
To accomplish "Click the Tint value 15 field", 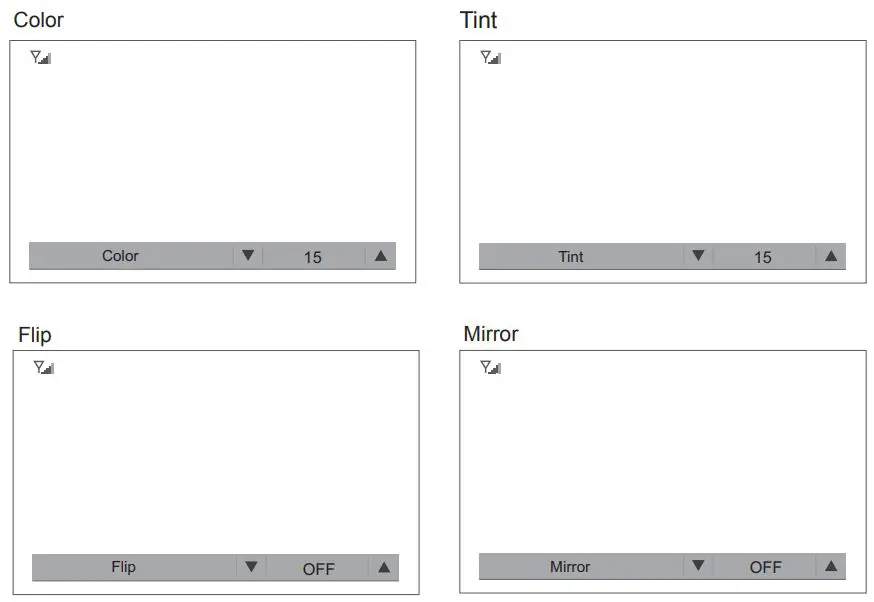I will tap(763, 257).
